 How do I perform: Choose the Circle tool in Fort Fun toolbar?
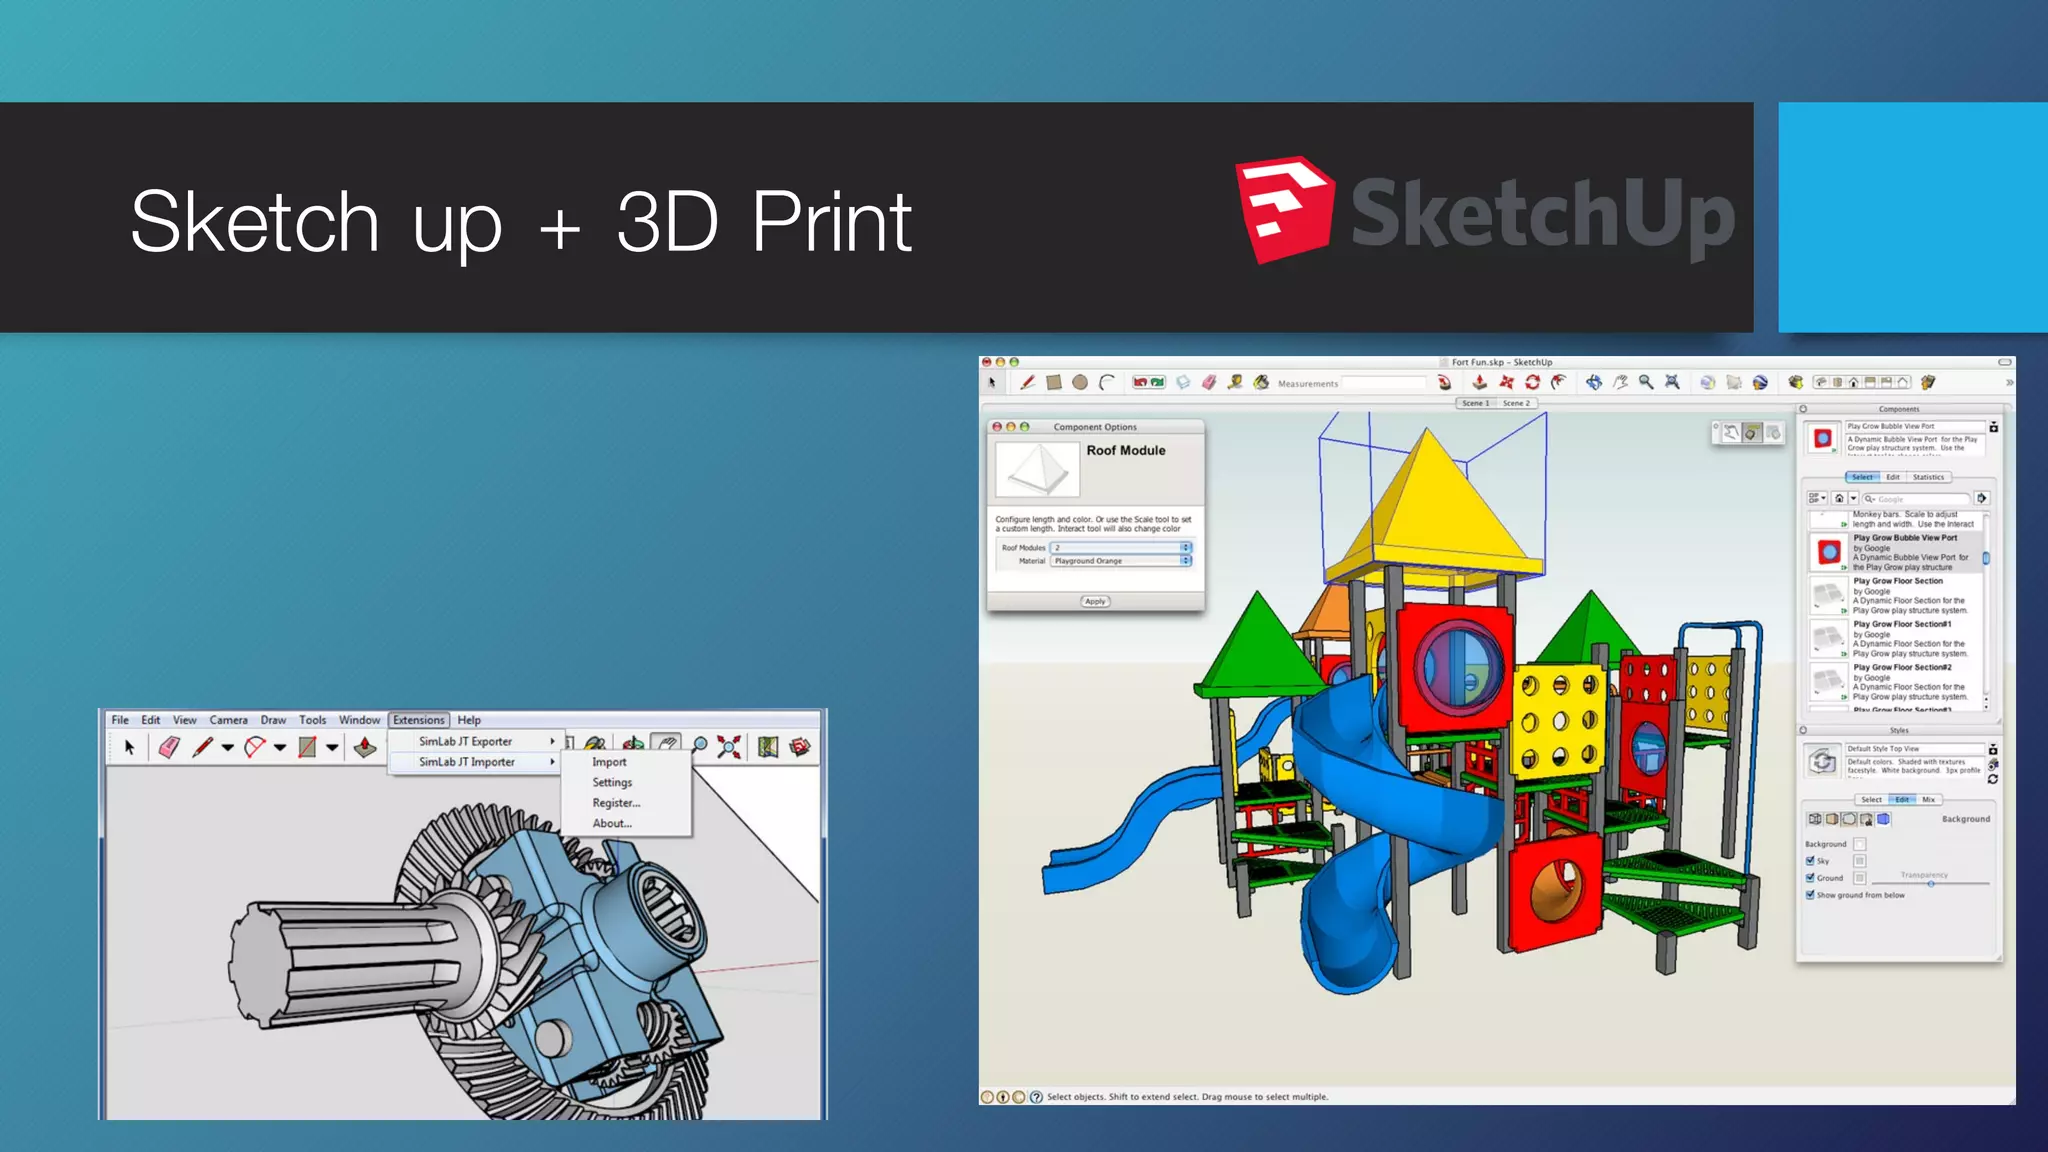[x=1080, y=382]
